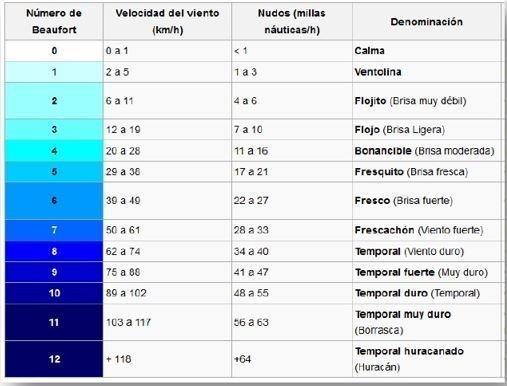Click the 'Número de Beaufort' column header
Image resolution: width=507 pixels, height=386 pixels.
click(54, 21)
